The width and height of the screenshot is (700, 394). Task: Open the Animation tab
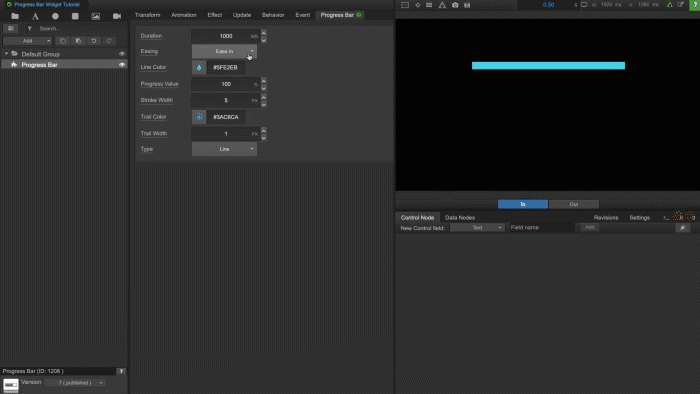(184, 15)
